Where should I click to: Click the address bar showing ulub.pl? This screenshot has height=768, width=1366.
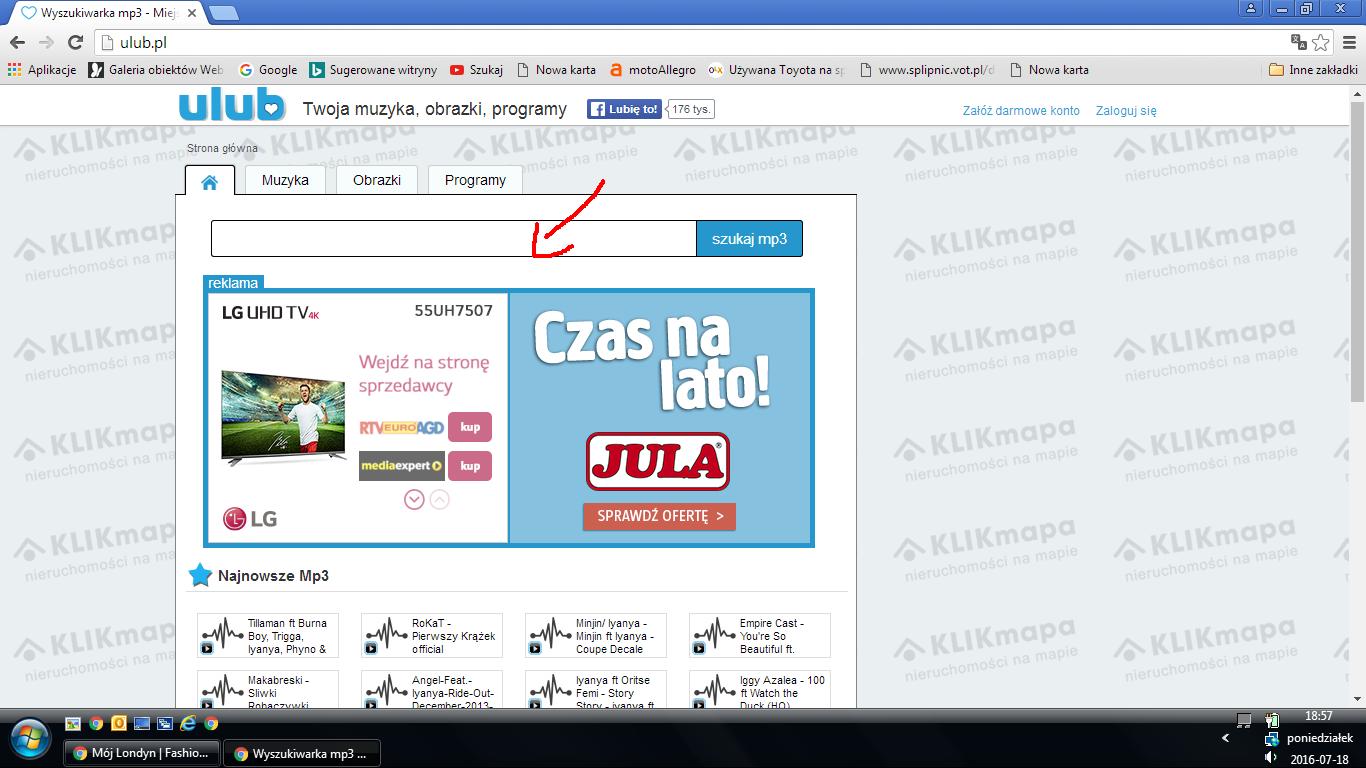(x=690, y=42)
